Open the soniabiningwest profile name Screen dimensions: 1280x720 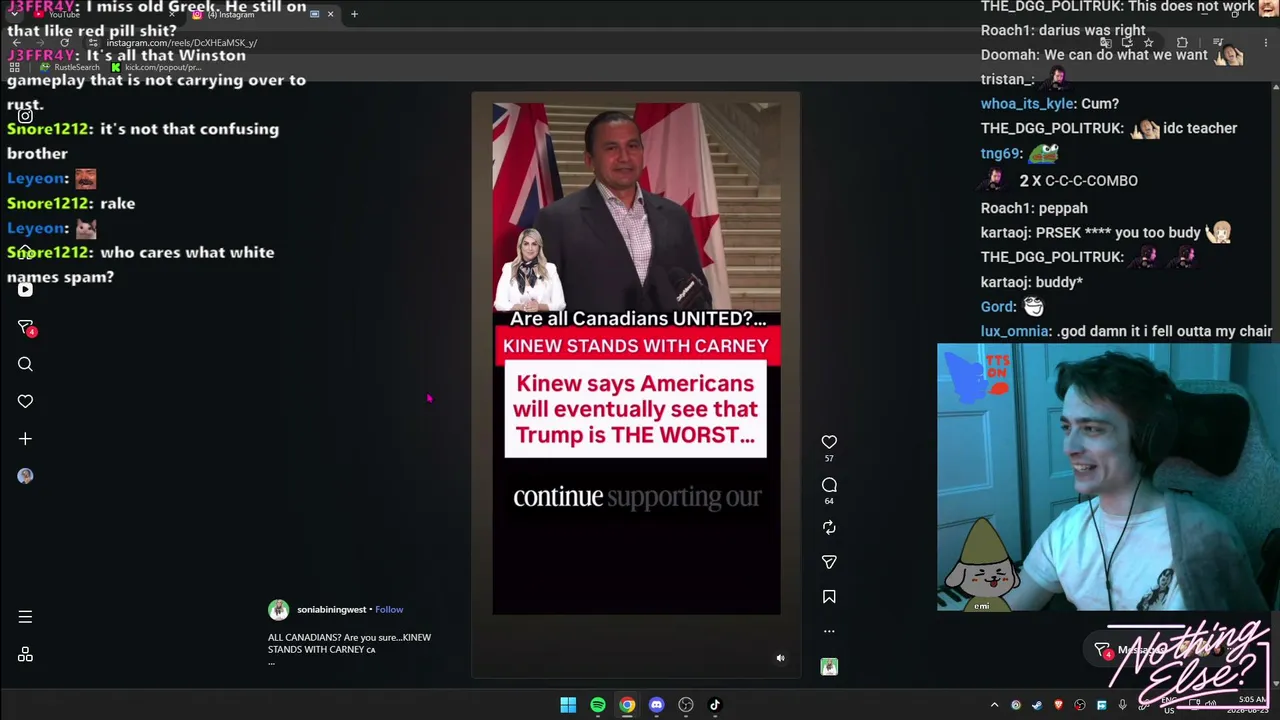(331, 609)
